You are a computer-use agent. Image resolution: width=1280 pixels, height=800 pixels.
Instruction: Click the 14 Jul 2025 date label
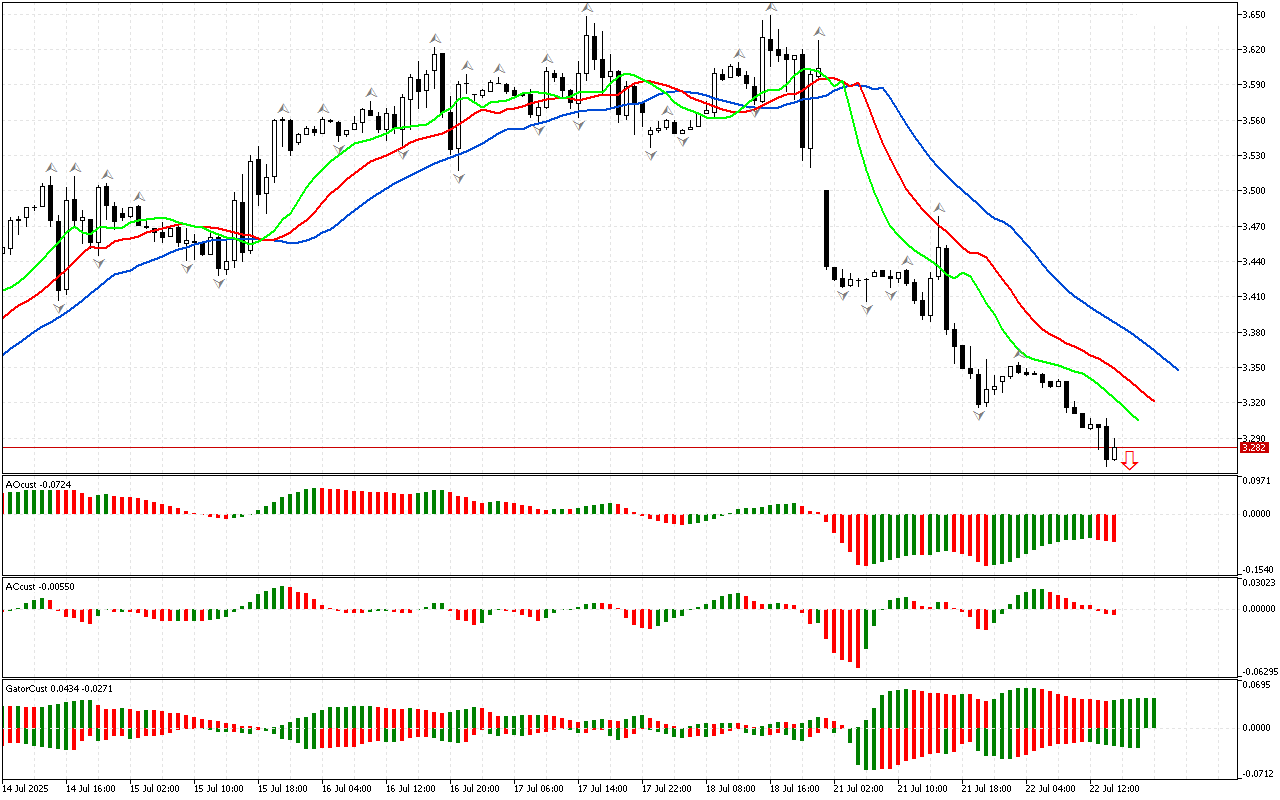(27, 788)
